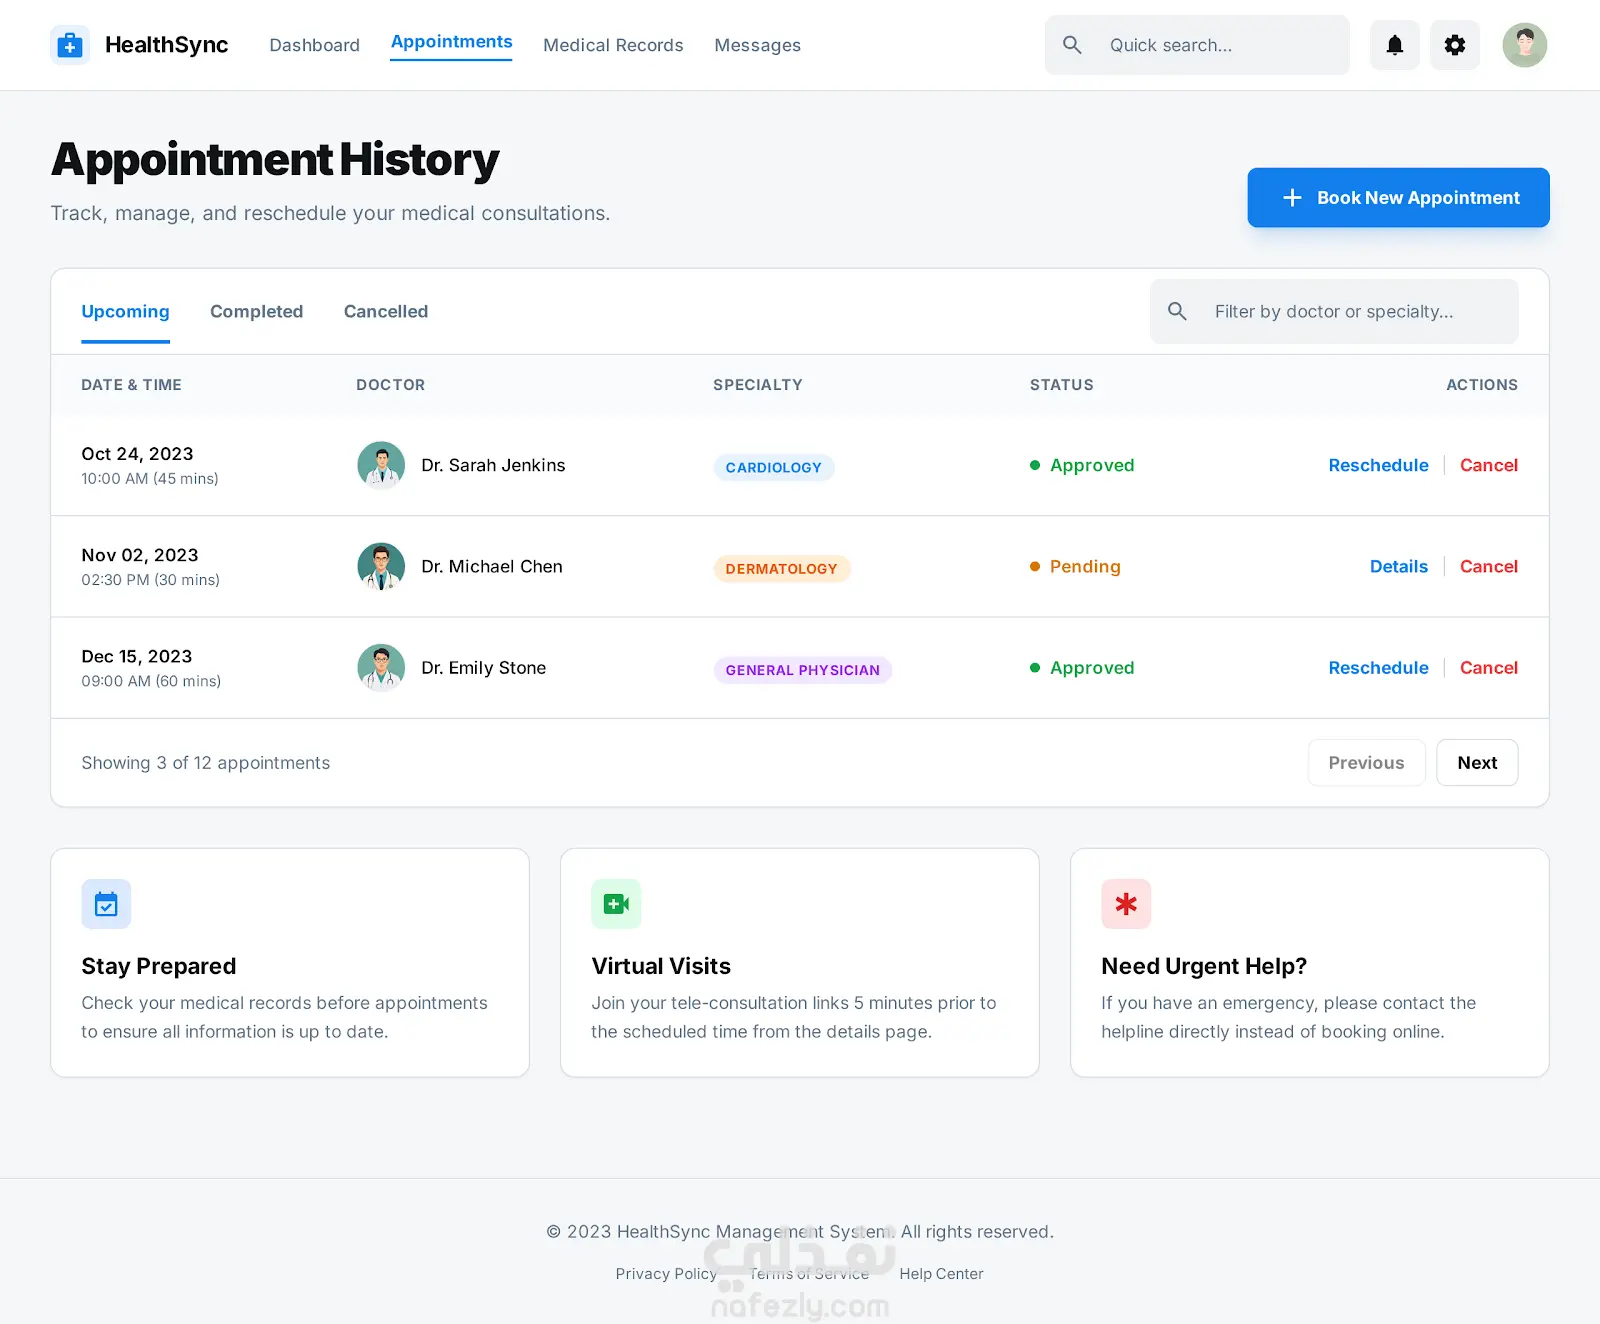Click Dr. Sarah Jenkins' avatar
Screen dimensions: 1600x1324
(x=381, y=465)
